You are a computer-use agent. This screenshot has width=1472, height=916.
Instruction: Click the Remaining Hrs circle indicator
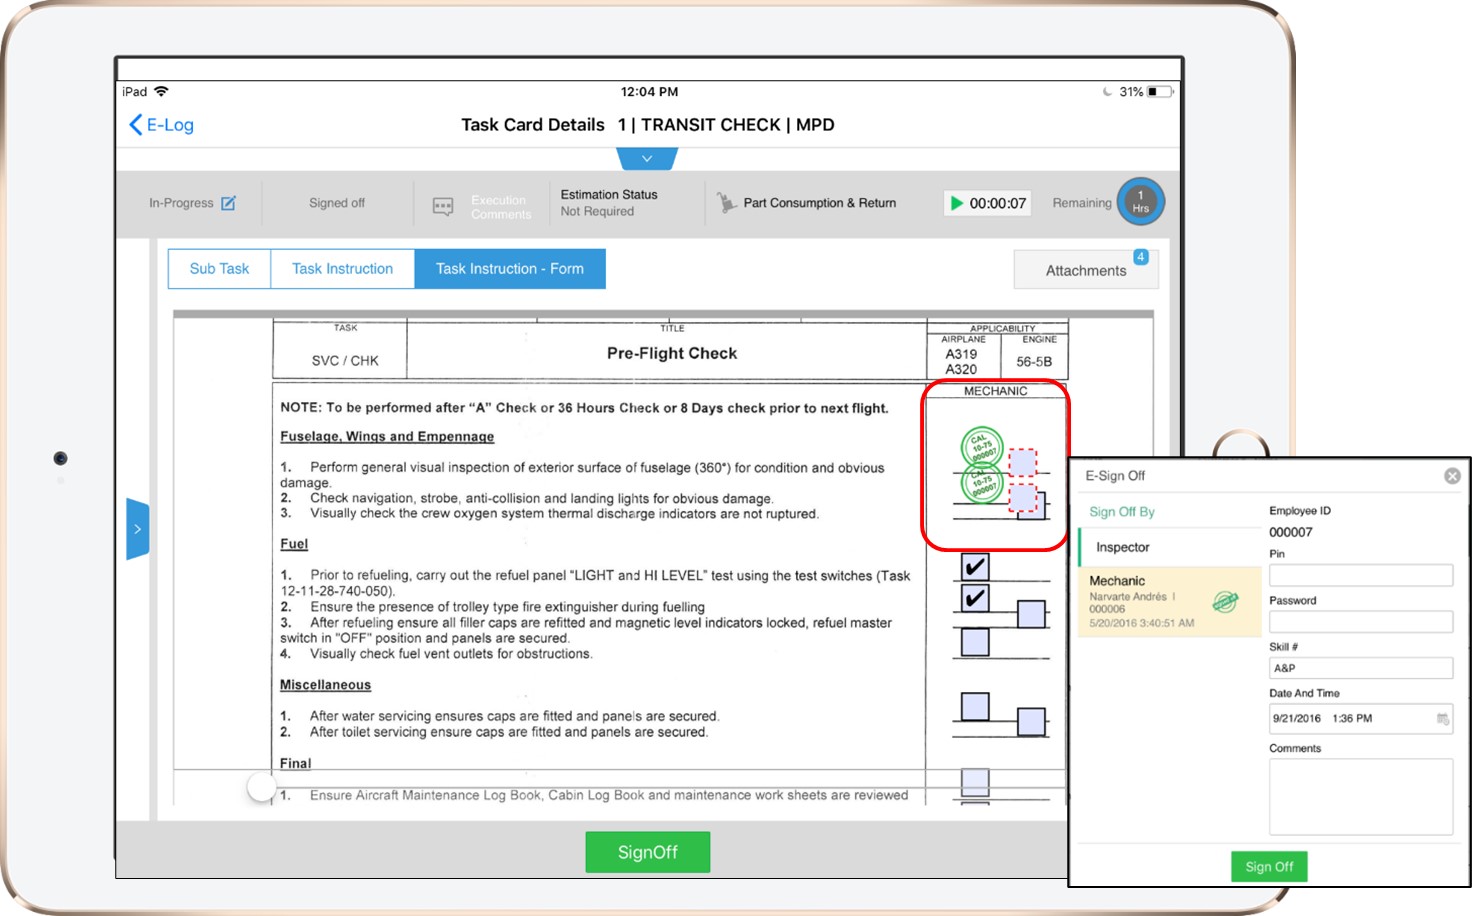coord(1140,201)
